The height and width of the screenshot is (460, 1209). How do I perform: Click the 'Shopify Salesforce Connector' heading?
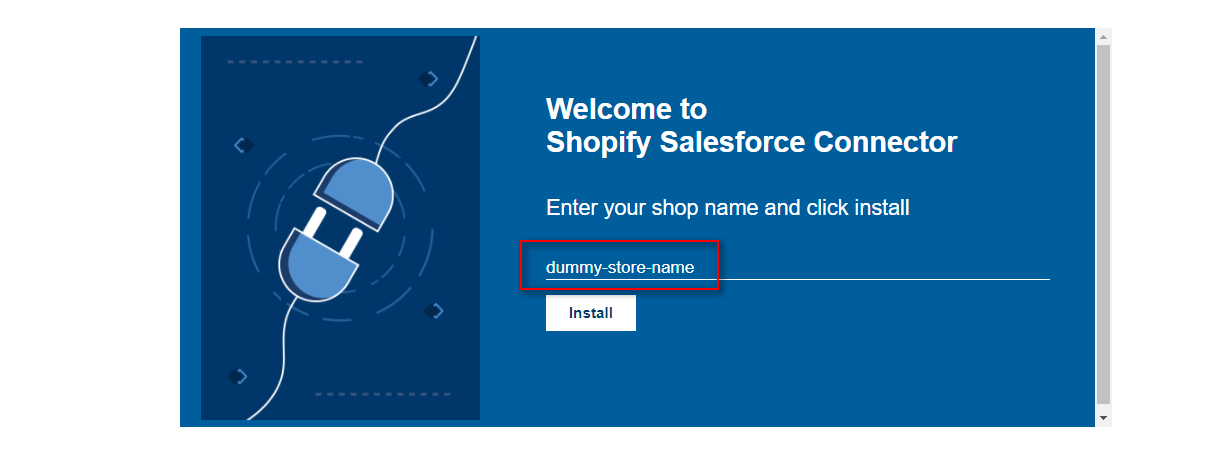[752, 143]
